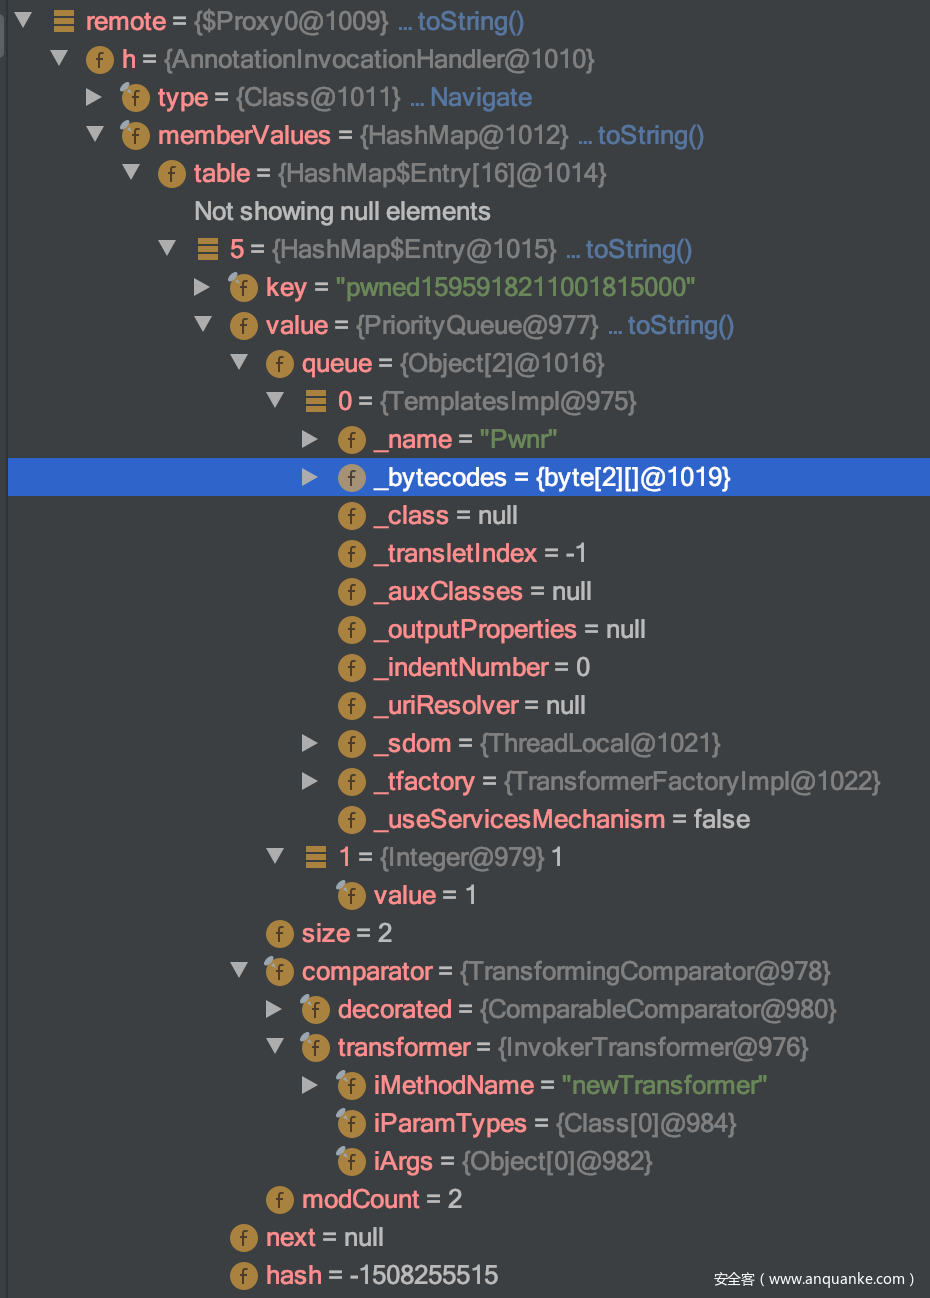The width and height of the screenshot is (930, 1298).
Task: Expand the type Class node
Action: tap(94, 97)
